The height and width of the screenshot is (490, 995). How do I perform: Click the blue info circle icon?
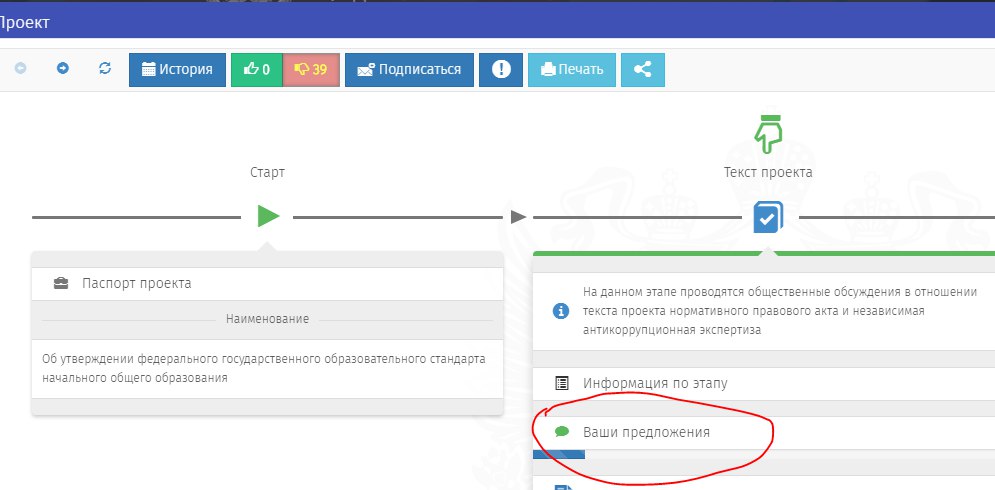tap(561, 311)
